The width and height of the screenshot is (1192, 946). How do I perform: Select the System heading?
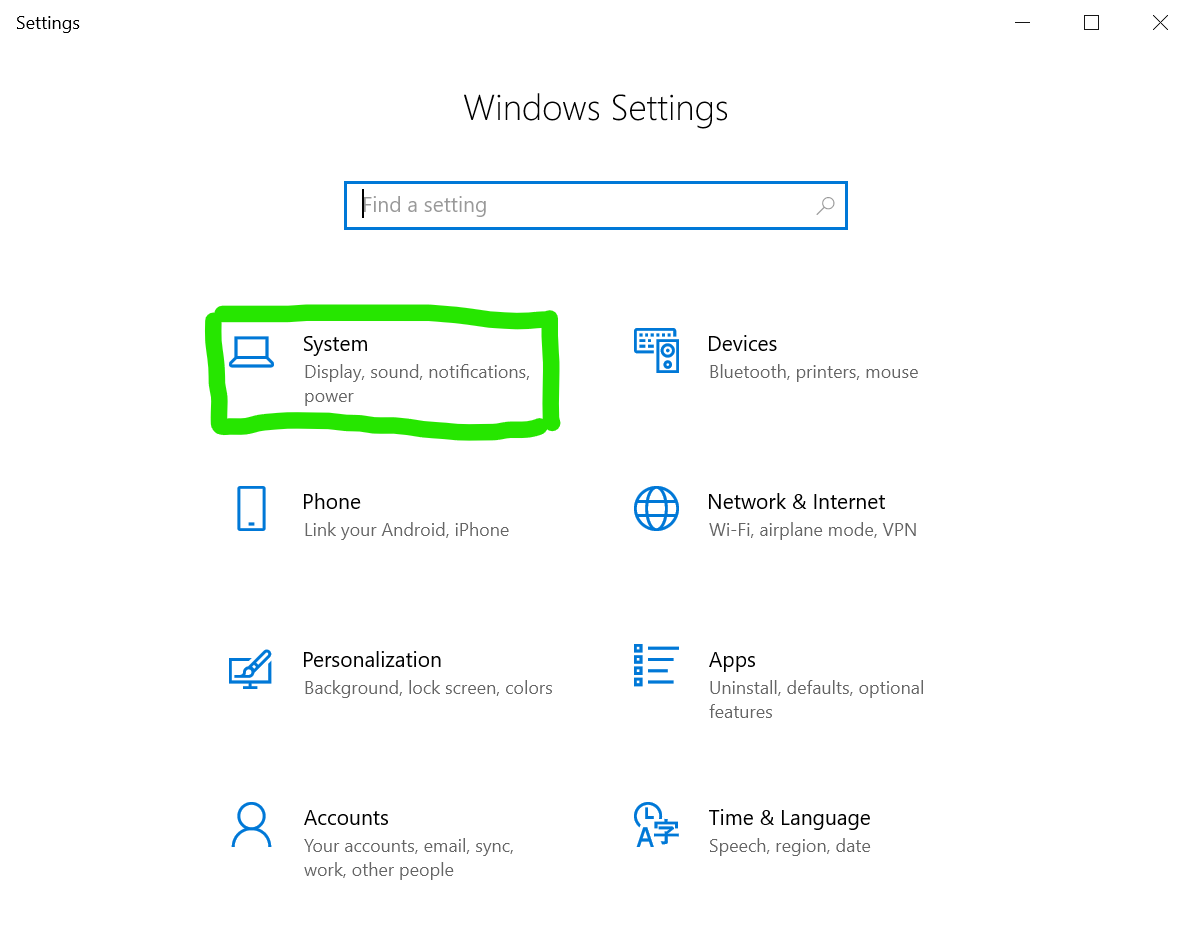pyautogui.click(x=335, y=344)
